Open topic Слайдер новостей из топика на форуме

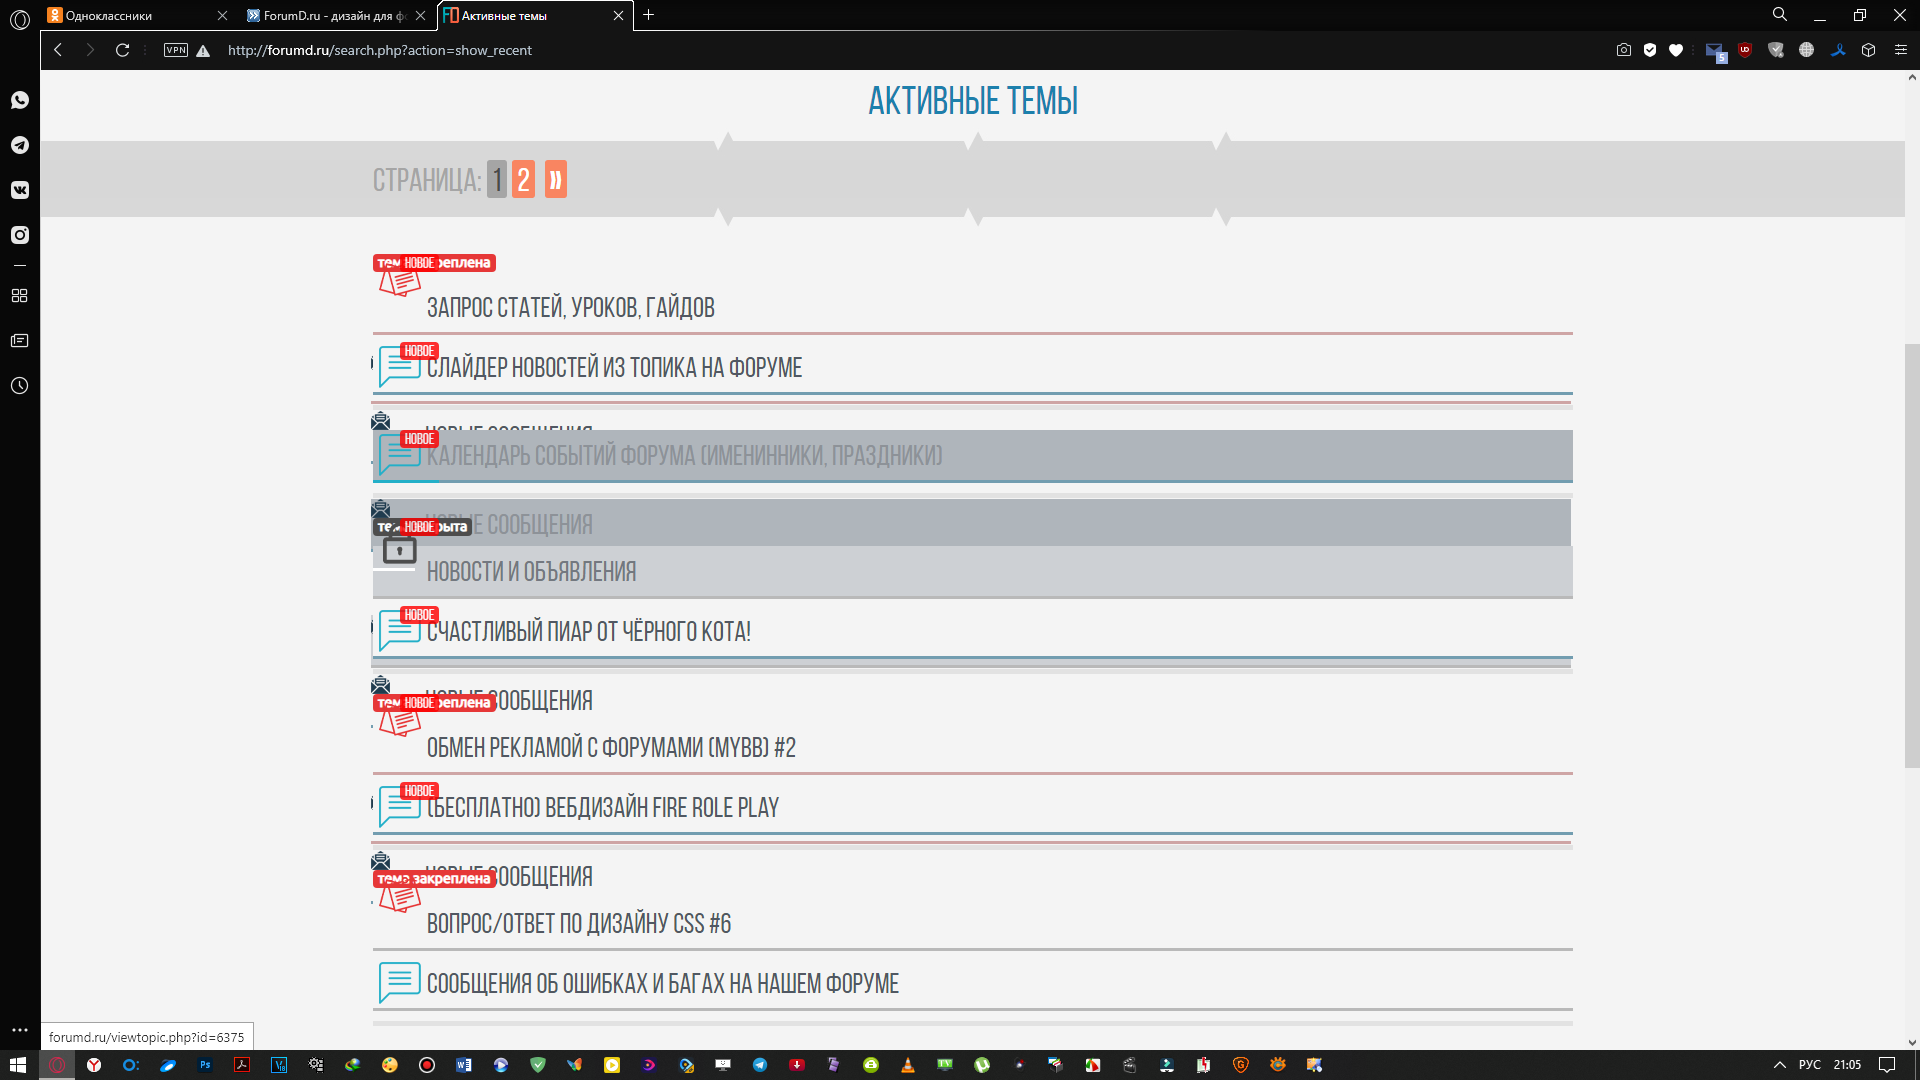(614, 368)
